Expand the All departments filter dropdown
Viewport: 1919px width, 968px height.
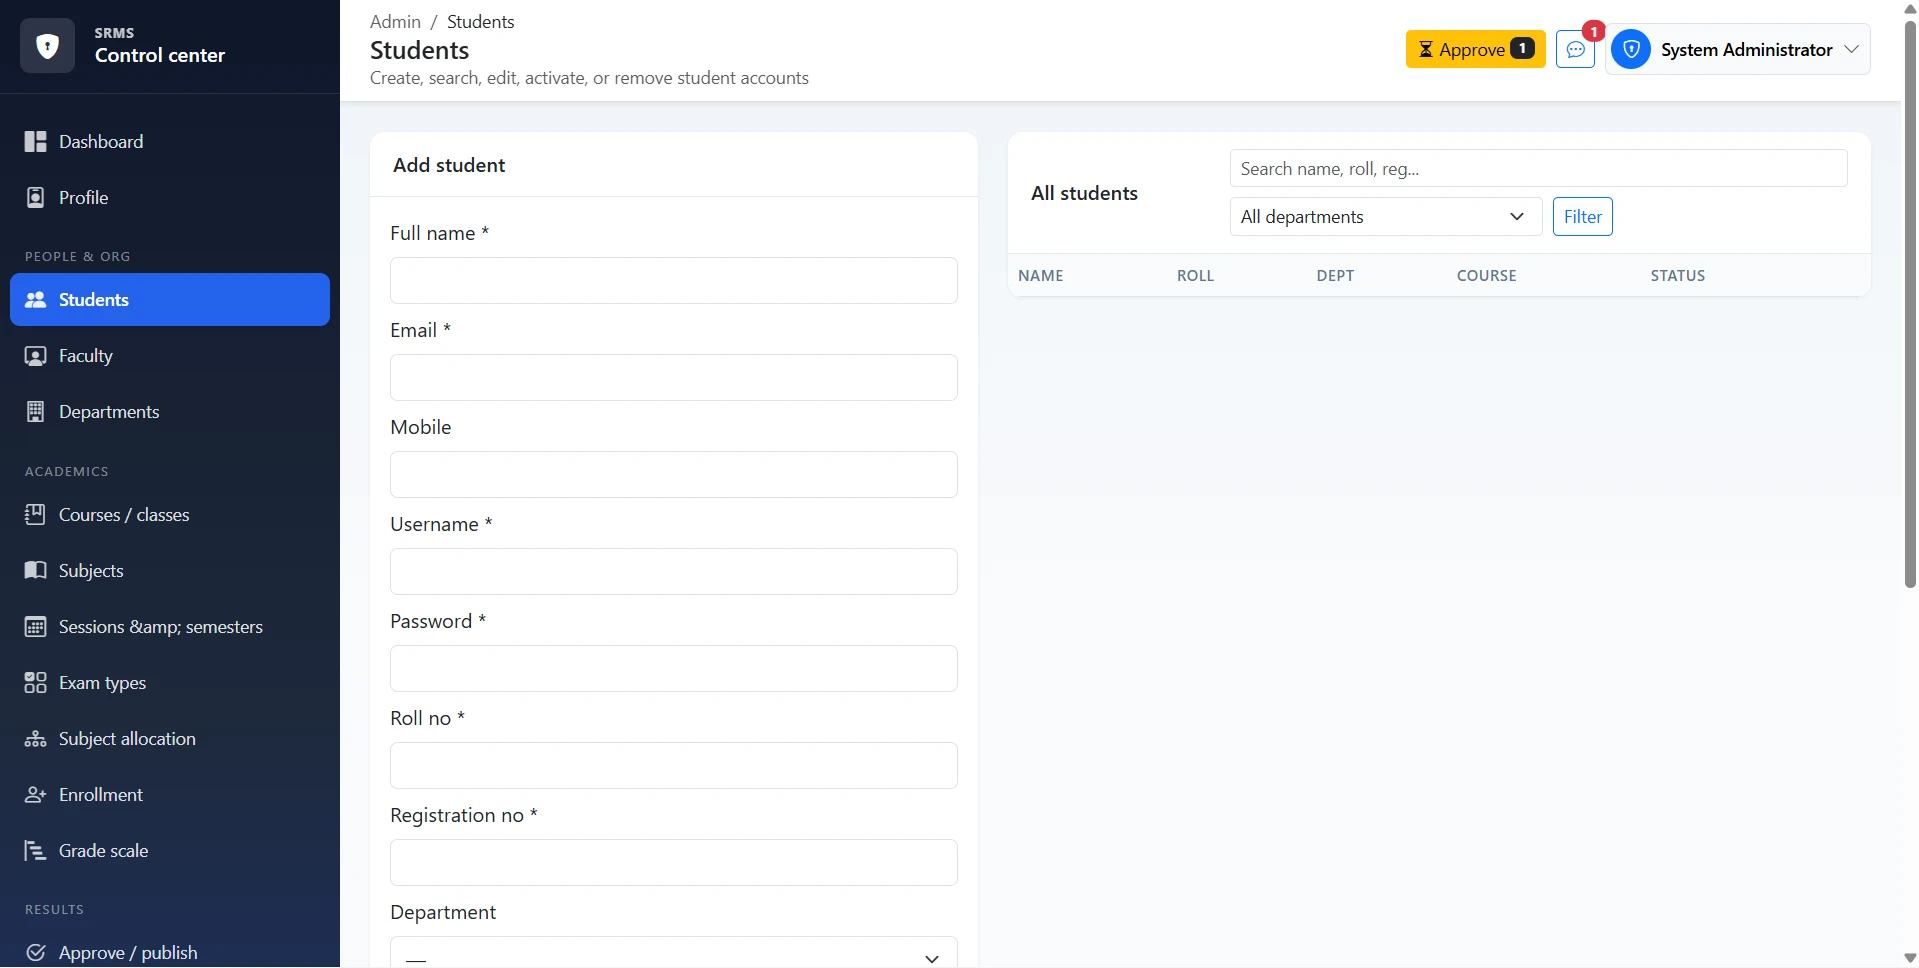(x=1386, y=217)
